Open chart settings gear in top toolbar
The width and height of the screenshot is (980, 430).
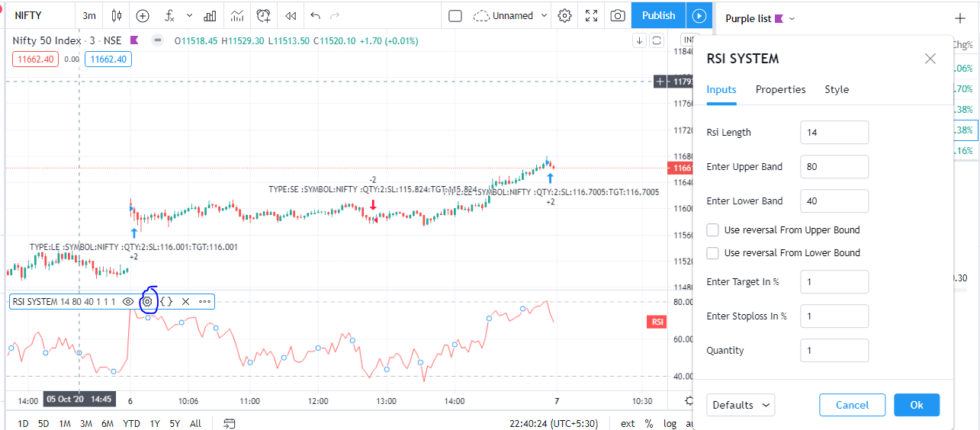[564, 16]
